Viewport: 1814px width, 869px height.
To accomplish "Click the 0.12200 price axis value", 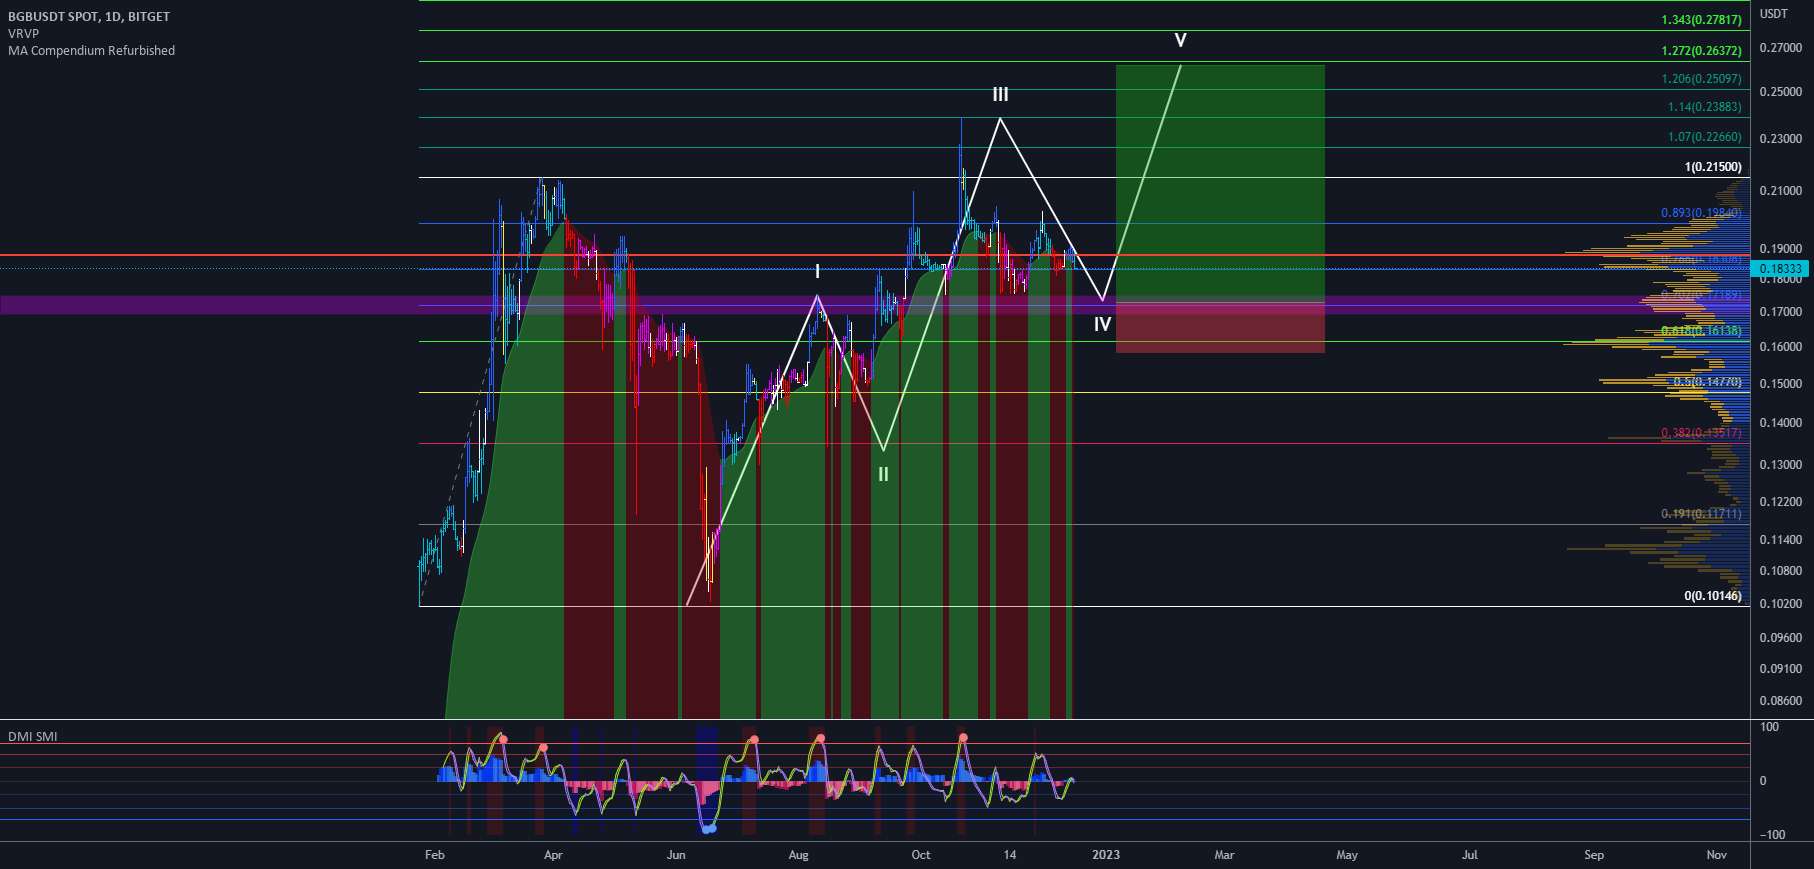I will click(1780, 502).
